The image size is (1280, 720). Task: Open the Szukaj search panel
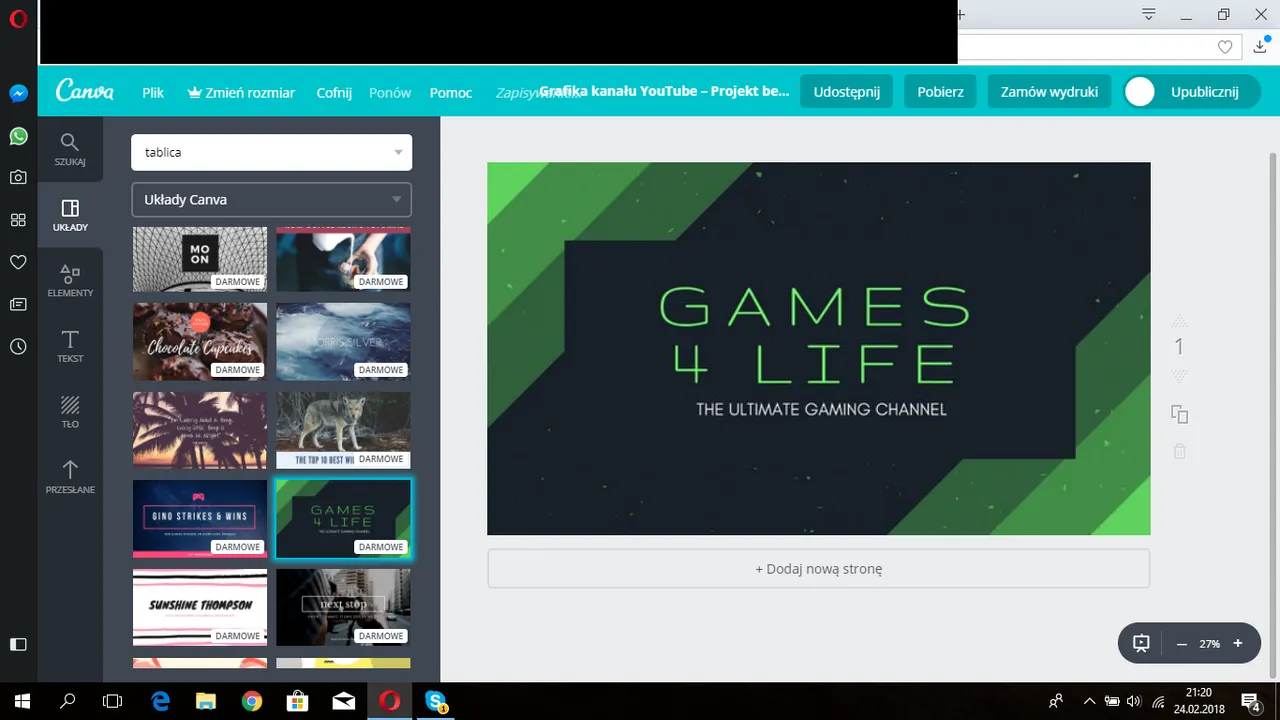70,149
